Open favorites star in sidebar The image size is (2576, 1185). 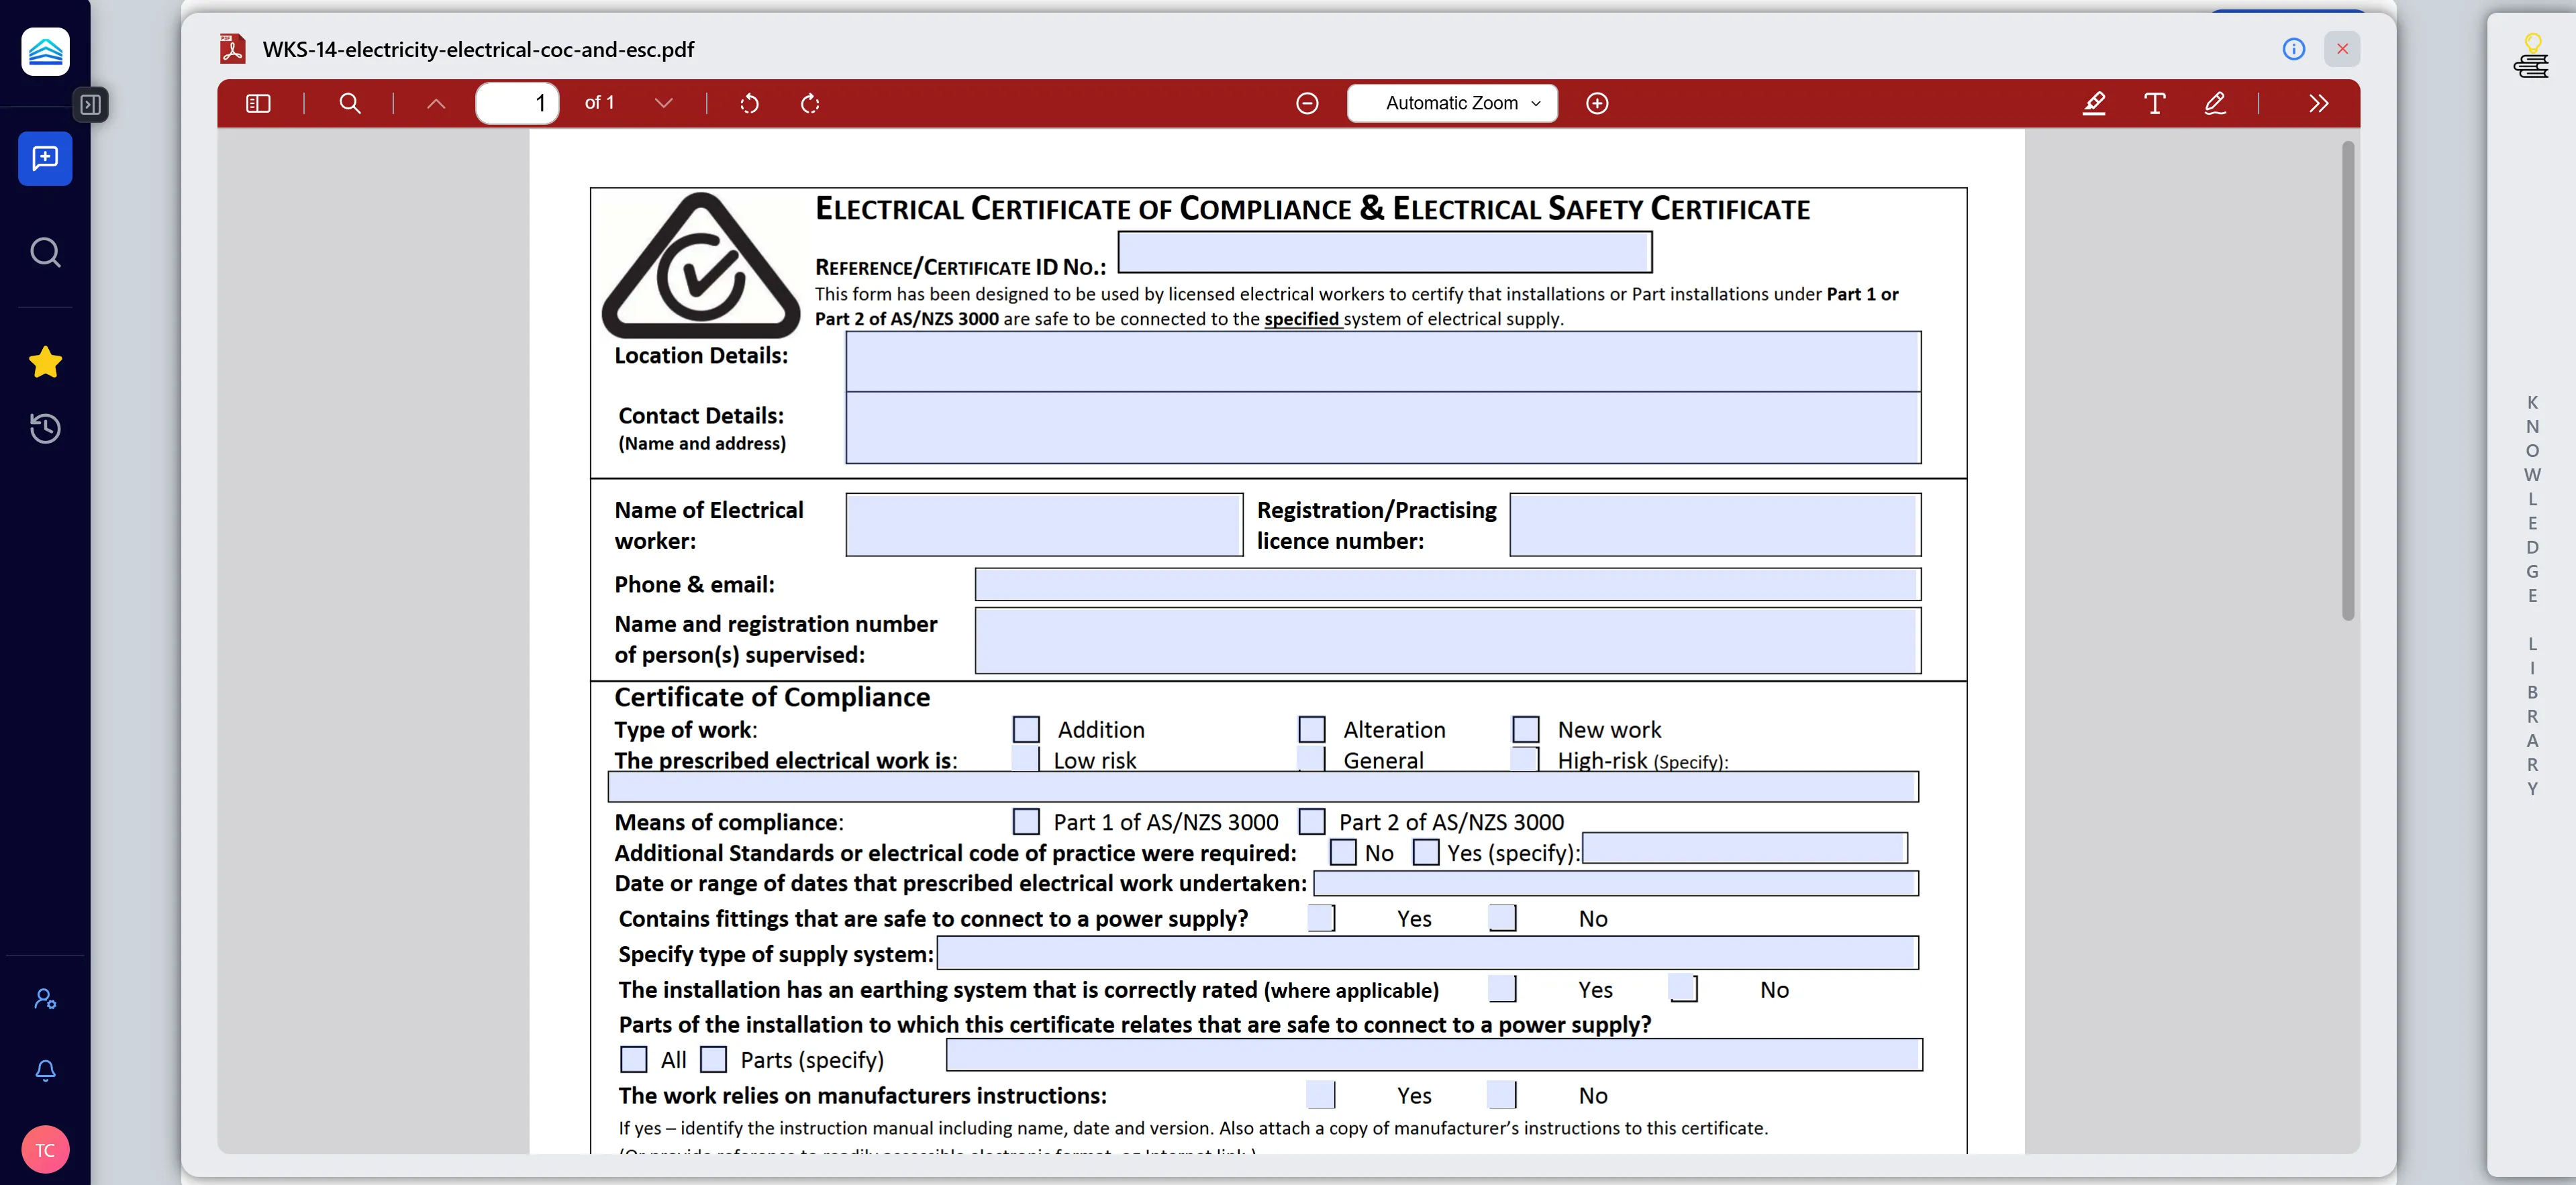[45, 362]
